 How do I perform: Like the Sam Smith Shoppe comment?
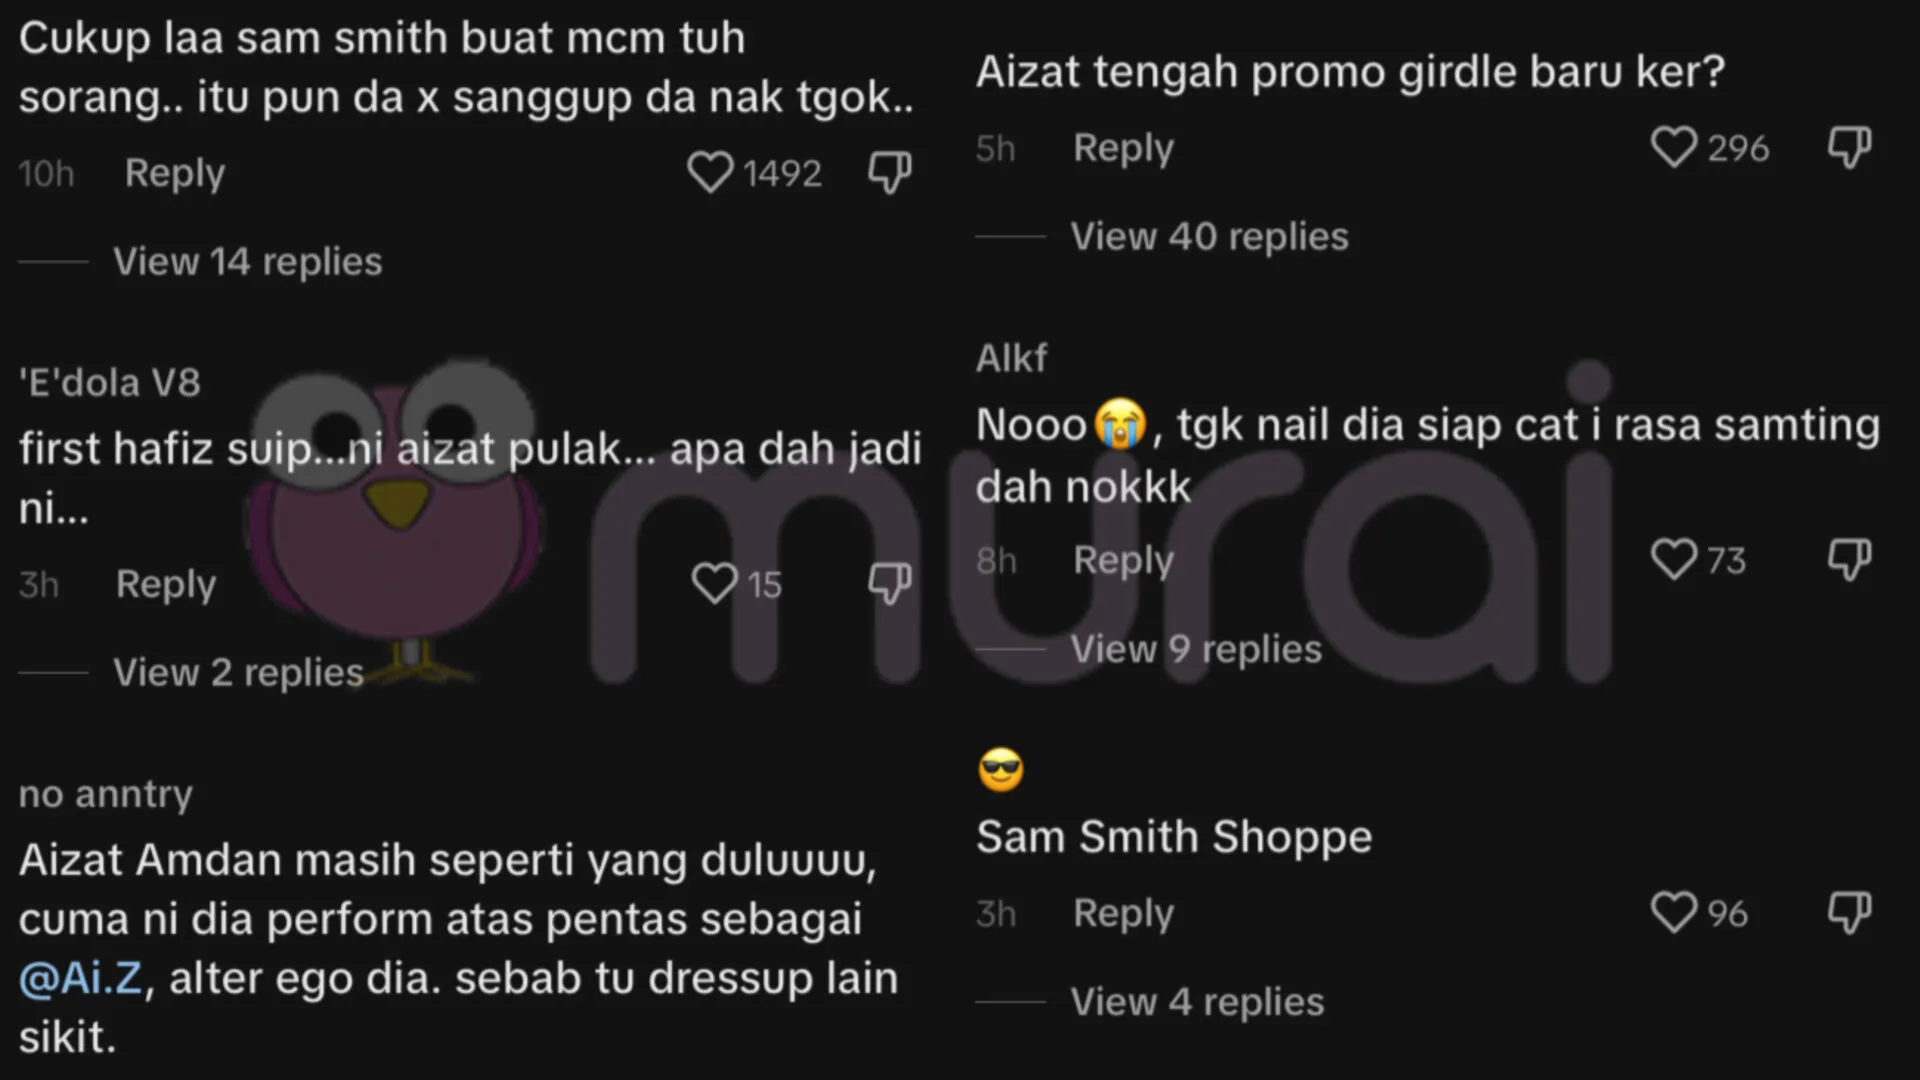[1673, 913]
